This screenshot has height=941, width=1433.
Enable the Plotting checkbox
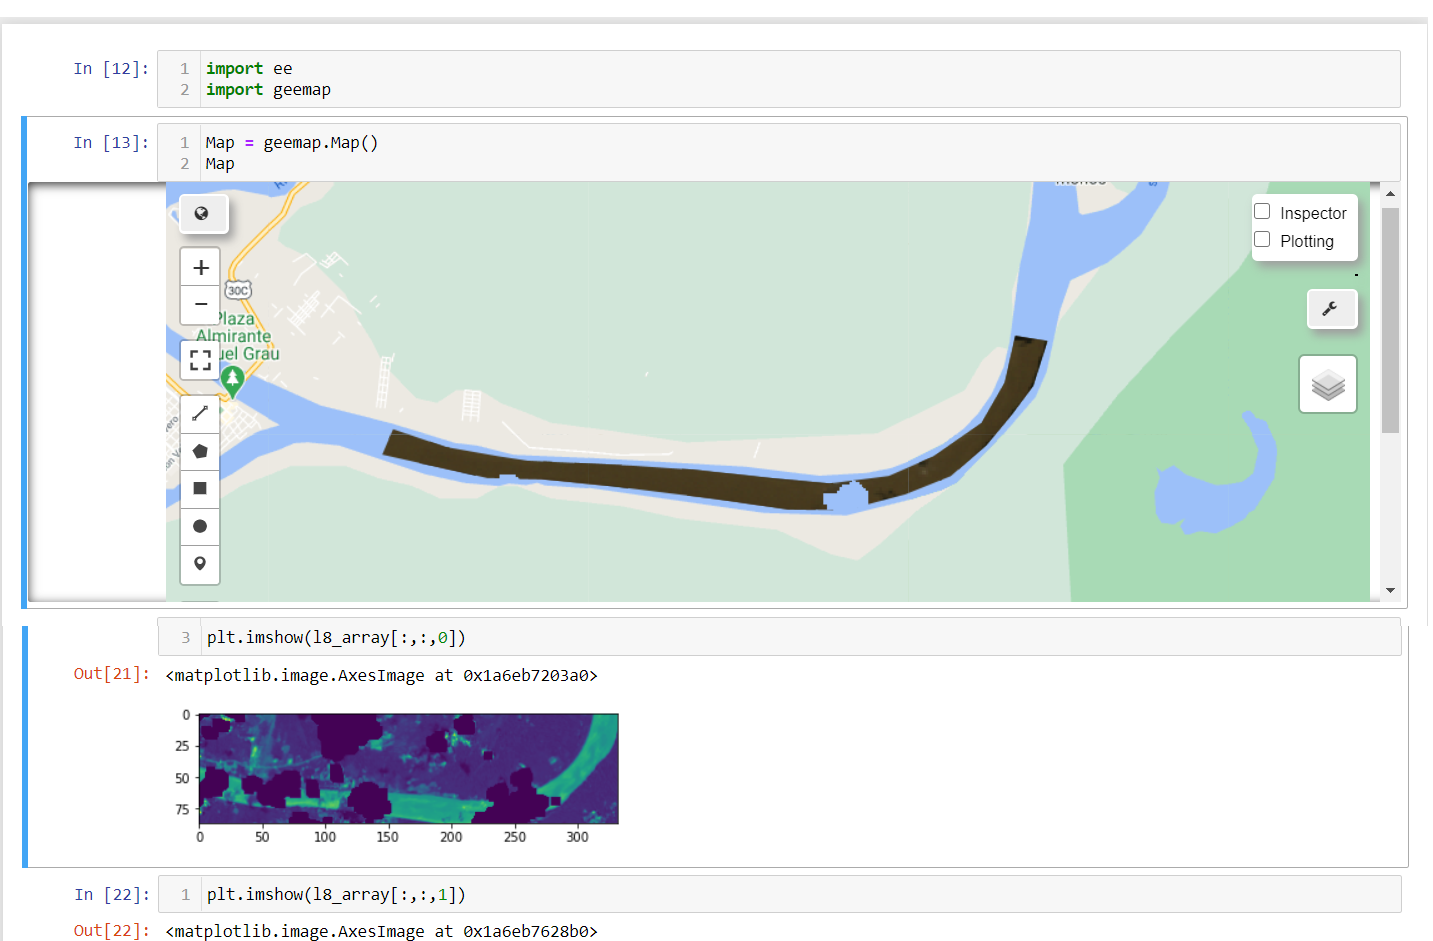coord(1262,239)
